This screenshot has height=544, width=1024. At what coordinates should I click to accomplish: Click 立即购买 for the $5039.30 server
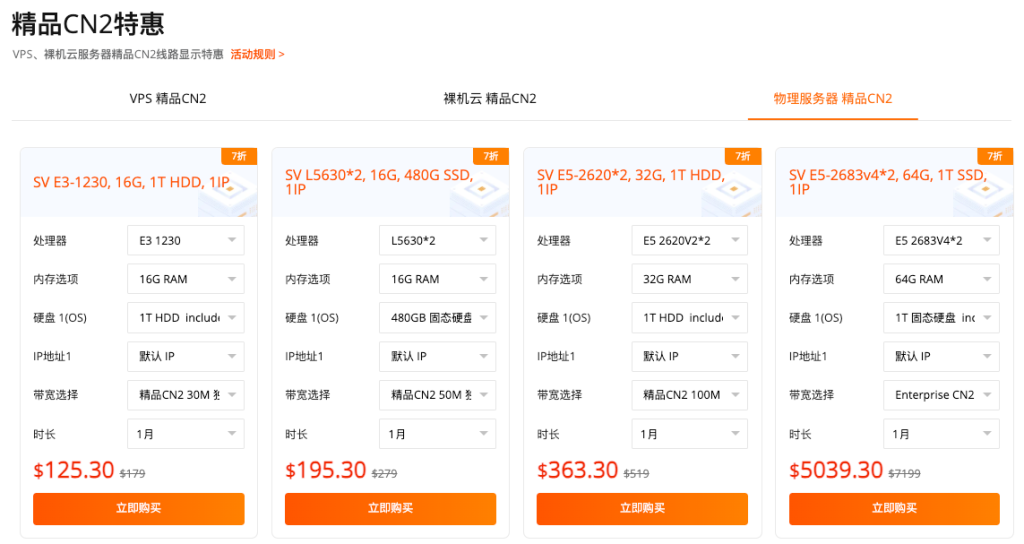[894, 509]
